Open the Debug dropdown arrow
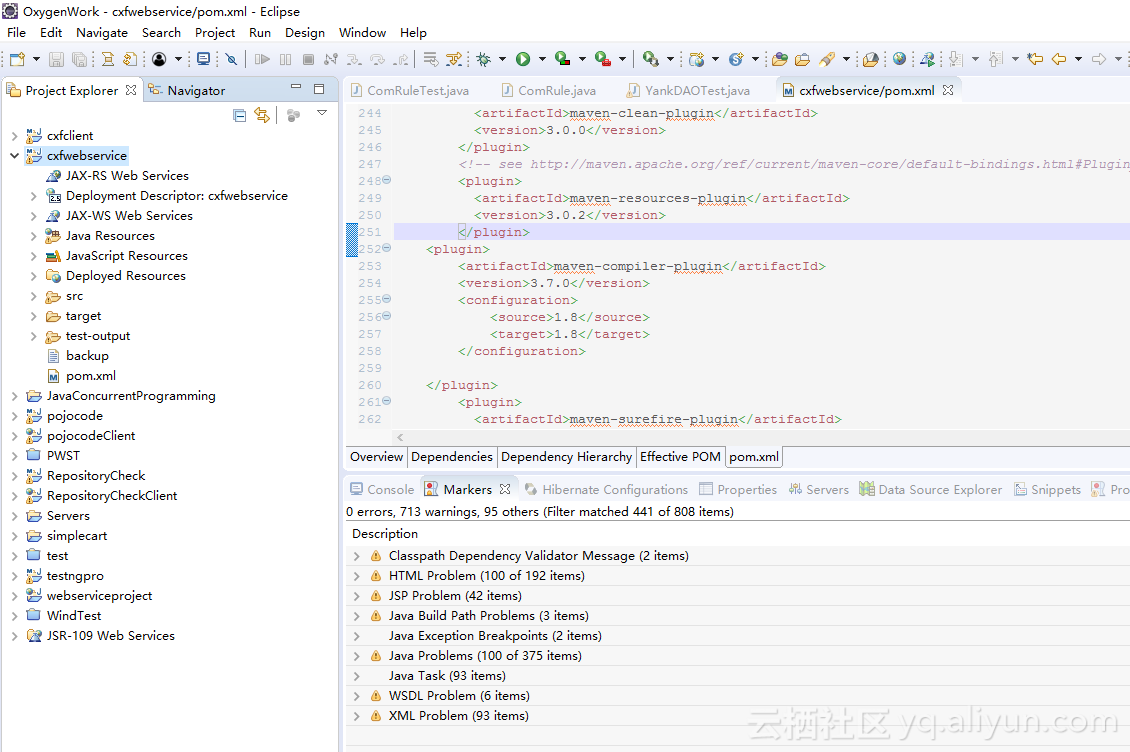The width and height of the screenshot is (1130, 752). (502, 59)
